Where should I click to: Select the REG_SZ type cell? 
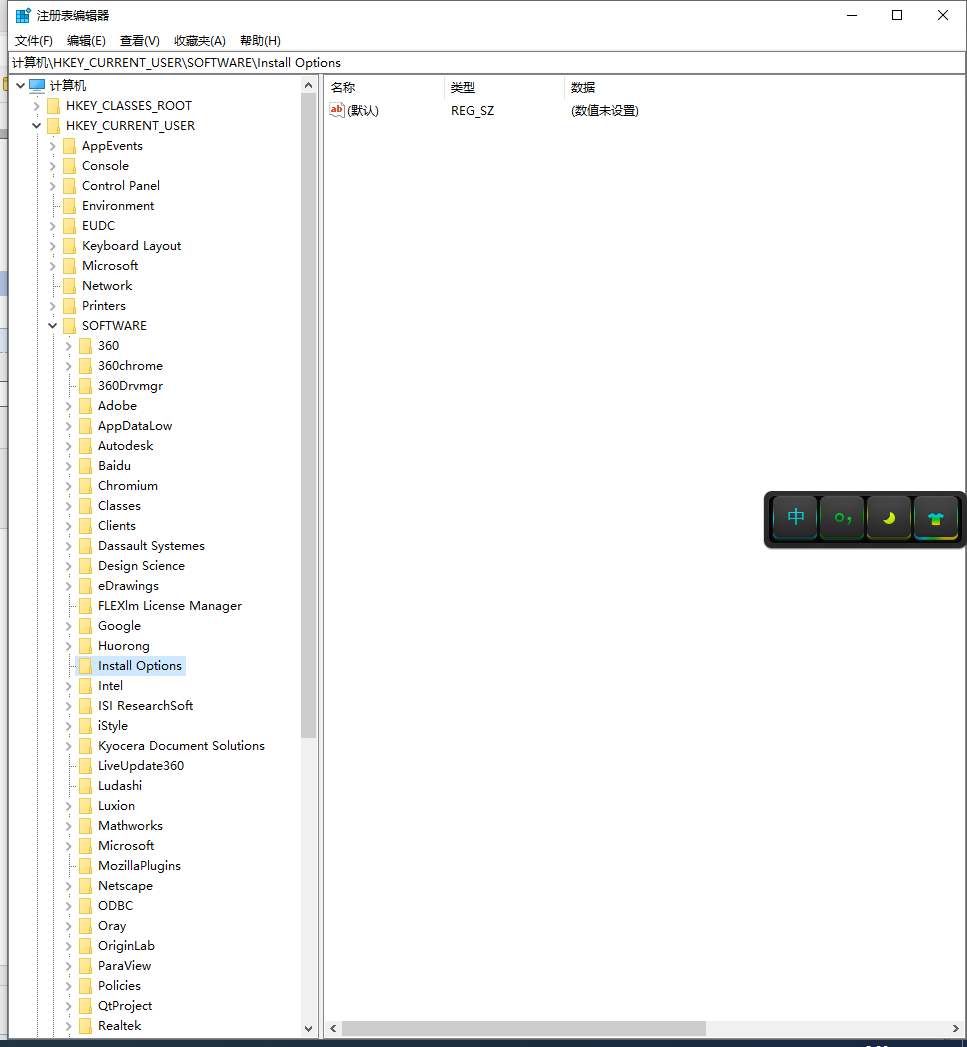[x=472, y=111]
